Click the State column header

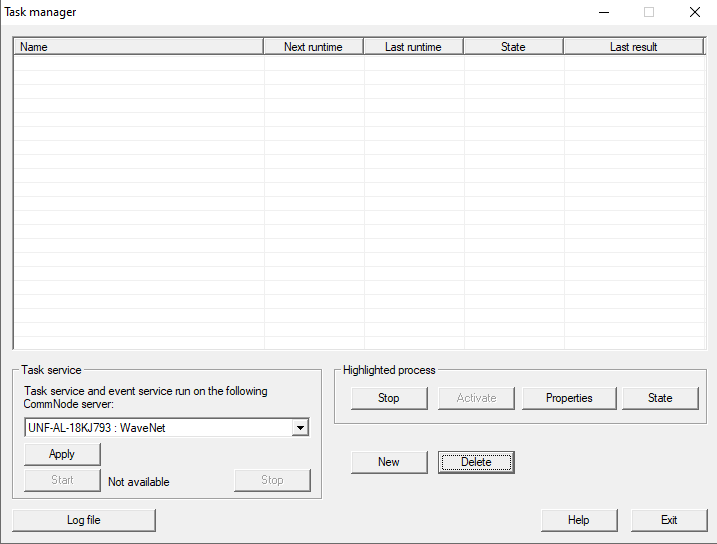[x=513, y=47]
